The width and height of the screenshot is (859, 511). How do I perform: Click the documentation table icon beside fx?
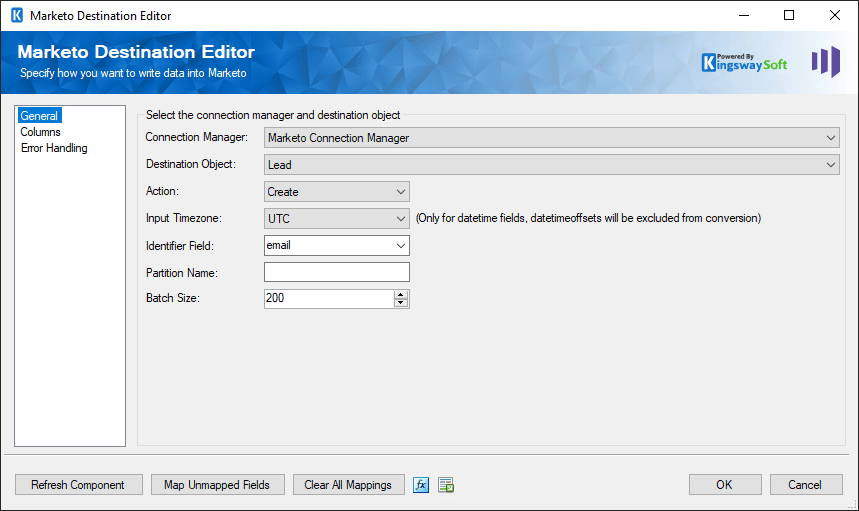pos(446,485)
